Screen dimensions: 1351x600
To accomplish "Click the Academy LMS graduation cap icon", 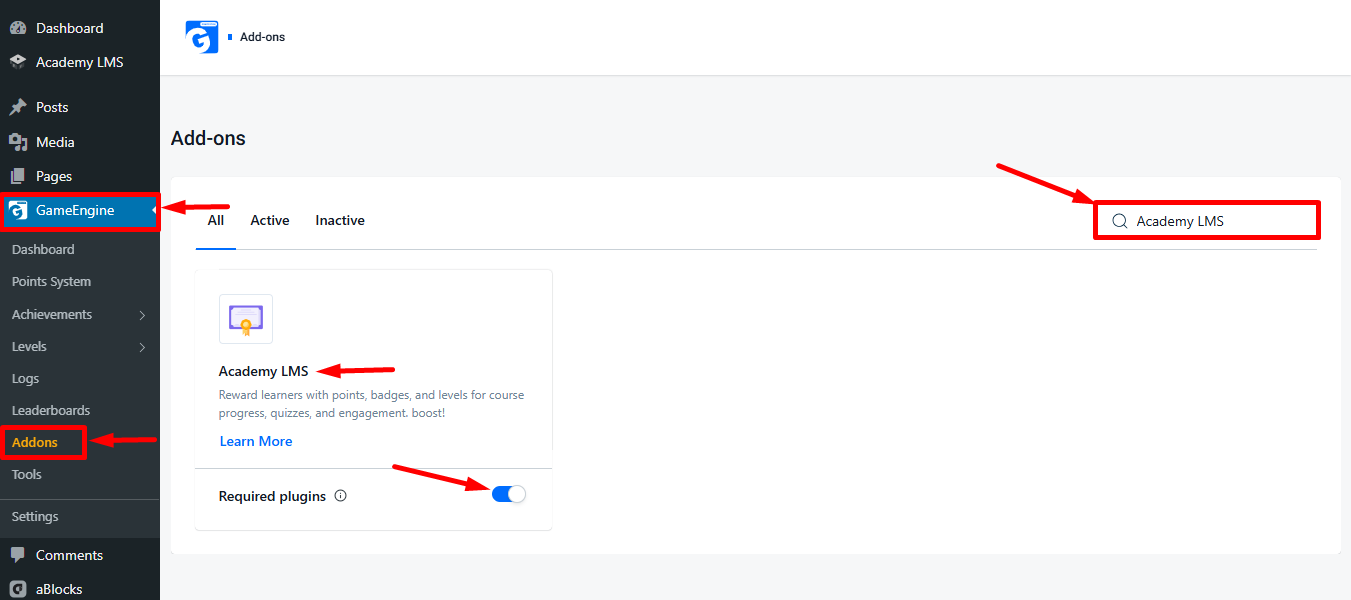I will tap(18, 62).
